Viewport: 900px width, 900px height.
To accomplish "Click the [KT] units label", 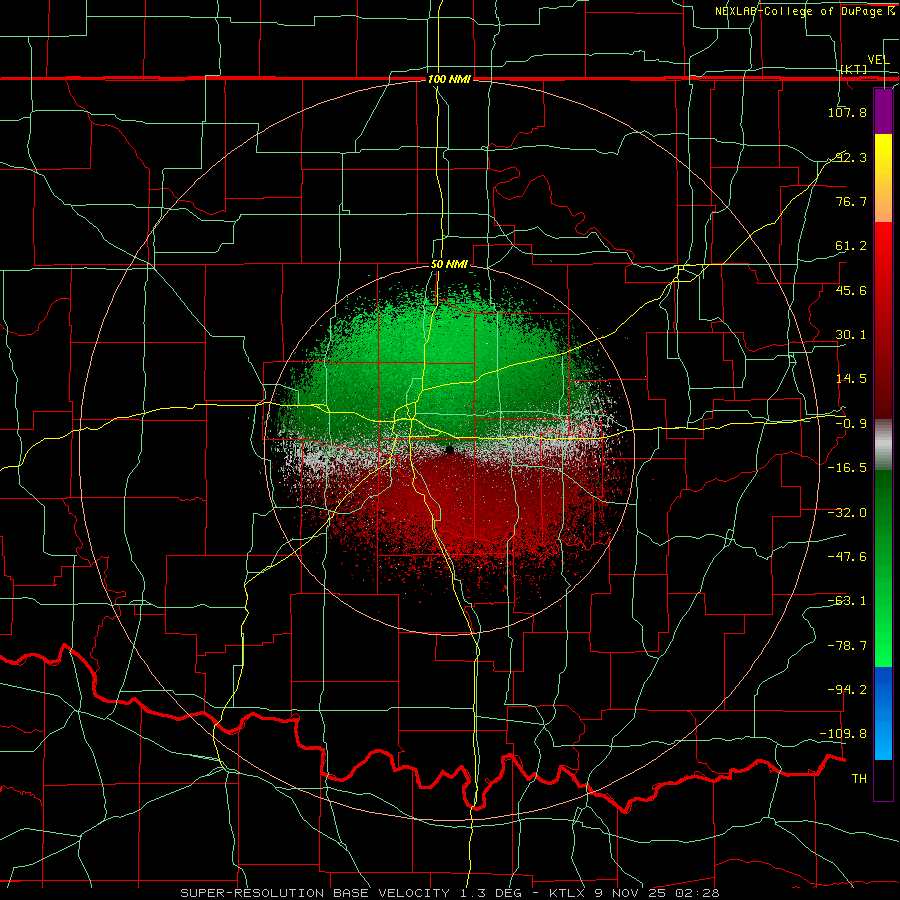I will [854, 69].
